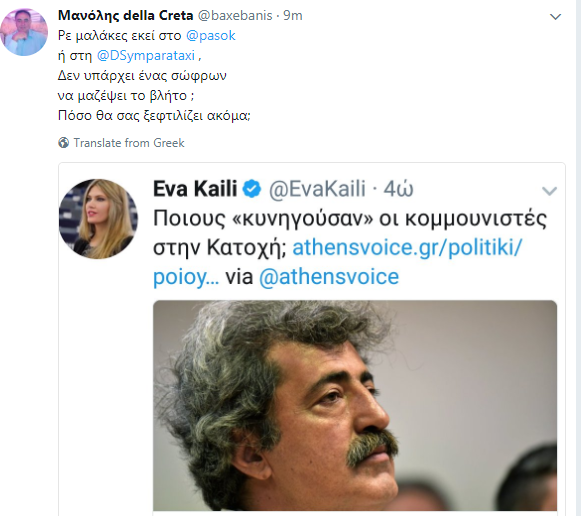Click the tweet text 'Πόσο θα σας ξεφτιλίζει ακόμα'
The height and width of the screenshot is (516, 581).
[154, 116]
